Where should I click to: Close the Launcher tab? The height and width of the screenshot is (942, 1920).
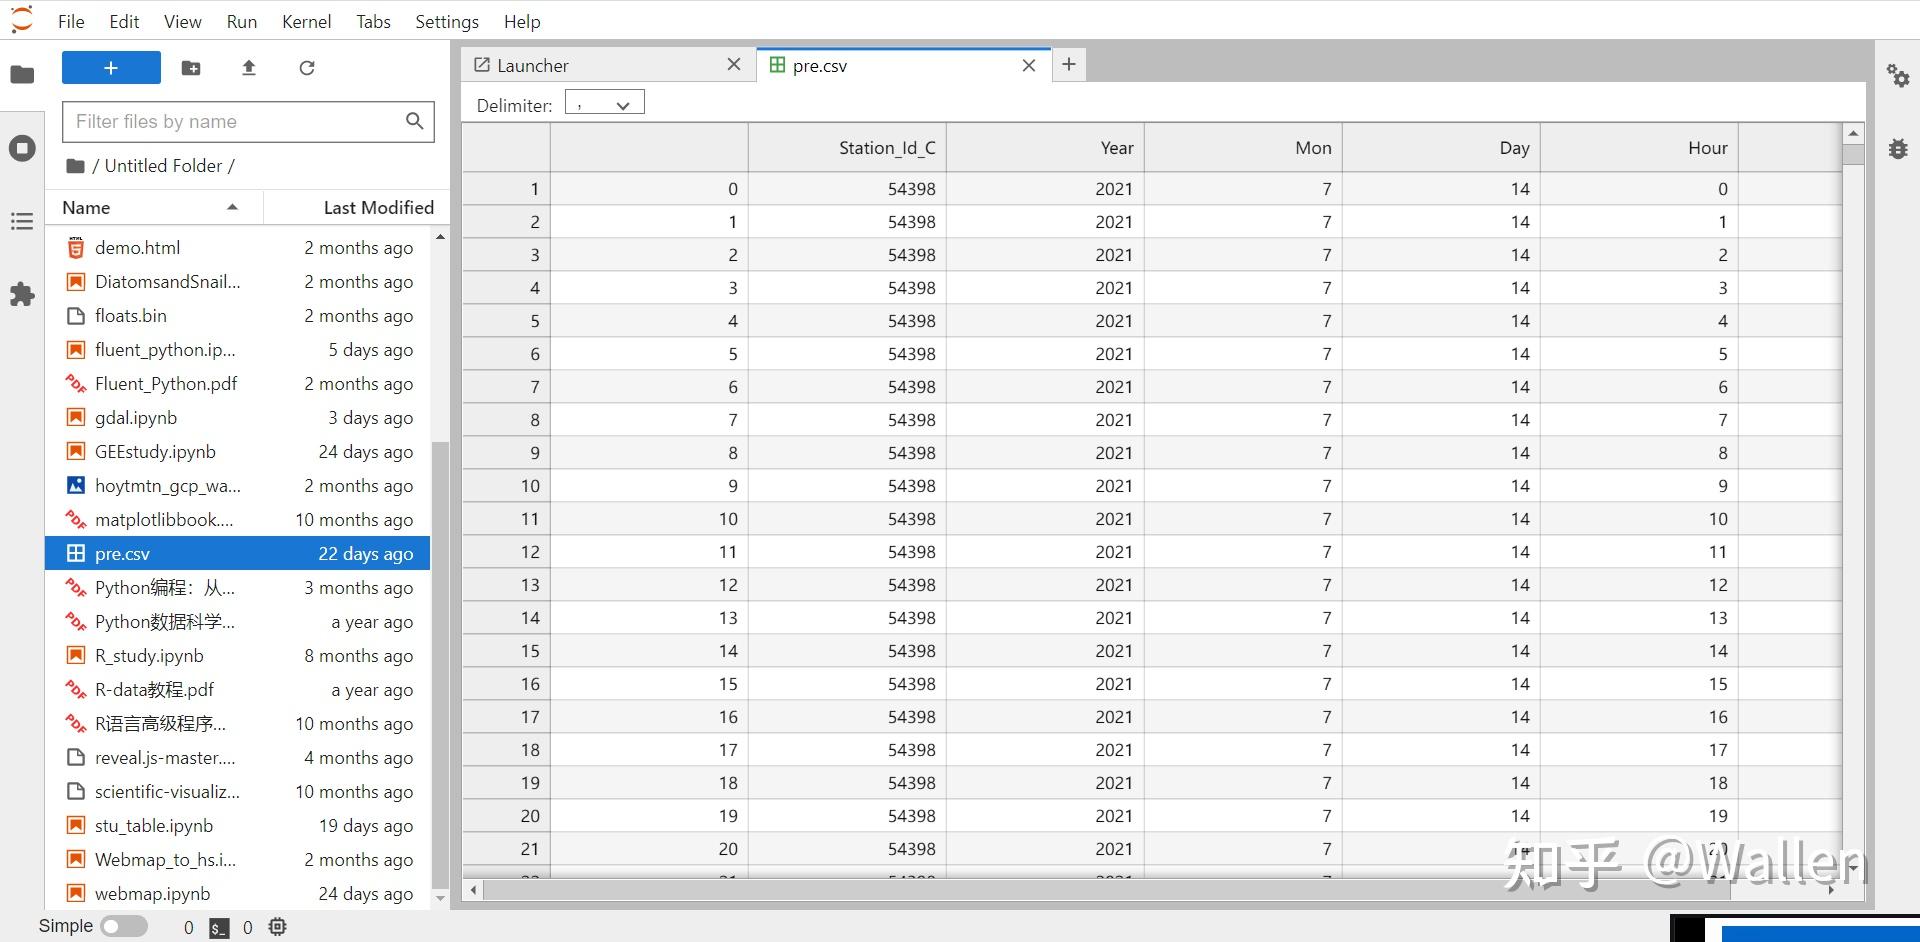point(734,64)
